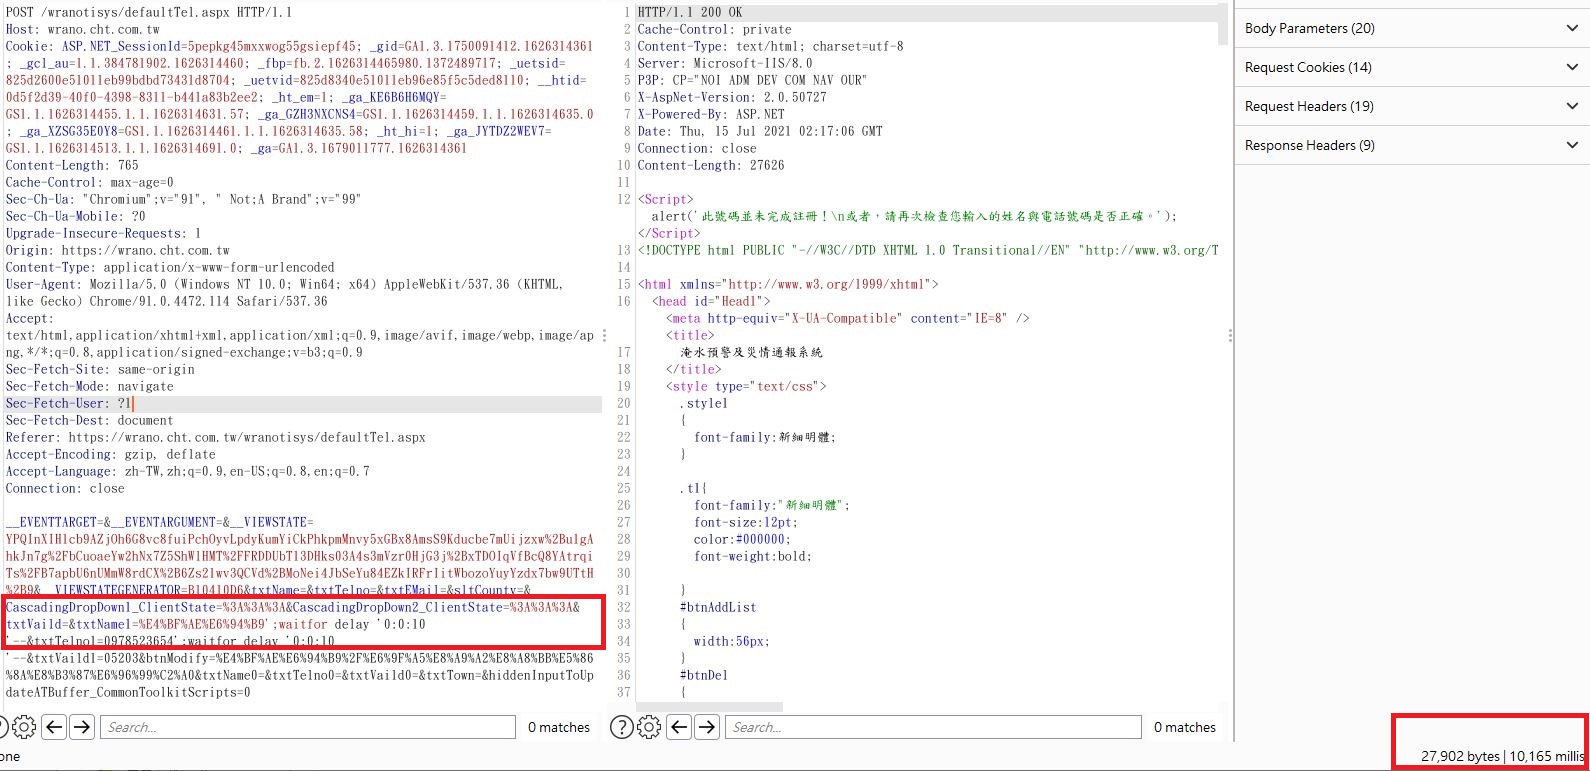
Task: Click the Referer header line in request
Action: pos(216,437)
